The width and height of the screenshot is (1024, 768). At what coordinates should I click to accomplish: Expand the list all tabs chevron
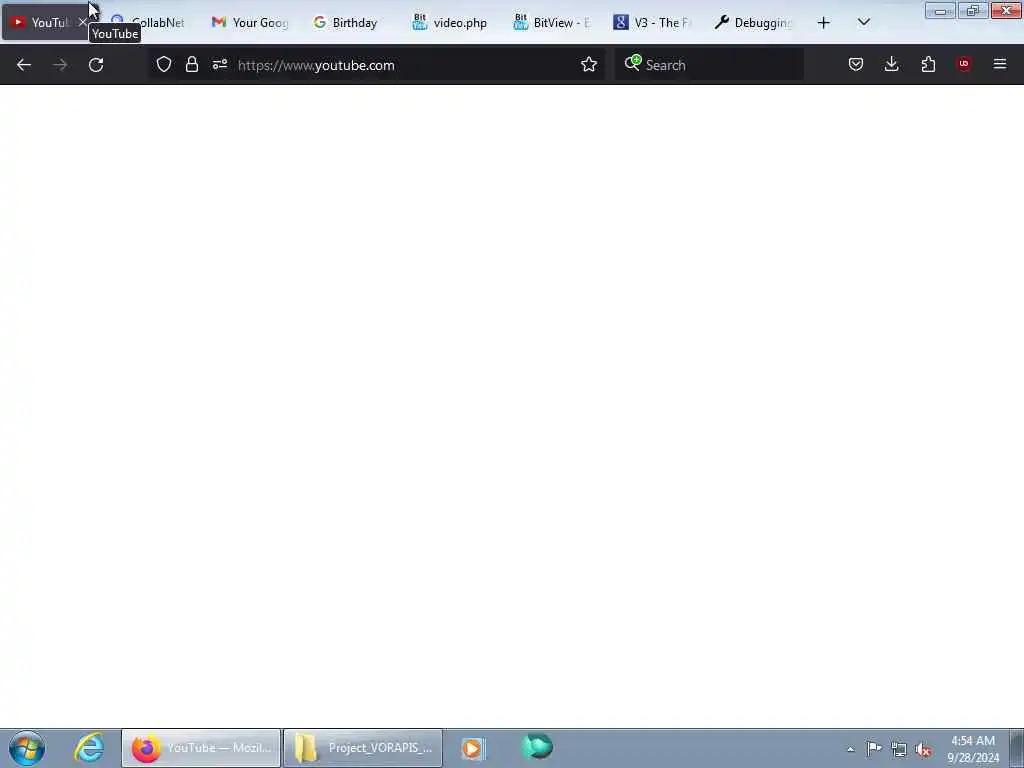coord(864,22)
